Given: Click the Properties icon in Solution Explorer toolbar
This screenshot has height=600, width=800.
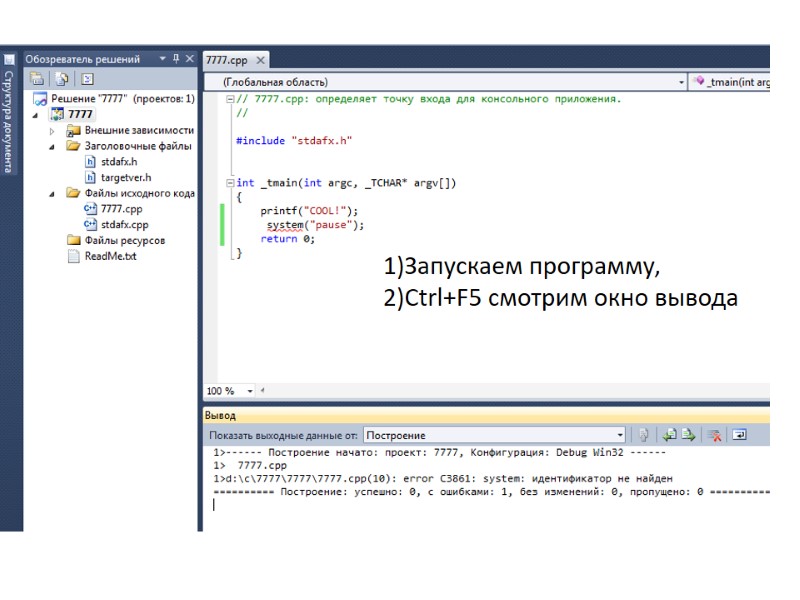Looking at the screenshot, I should [x=37, y=79].
